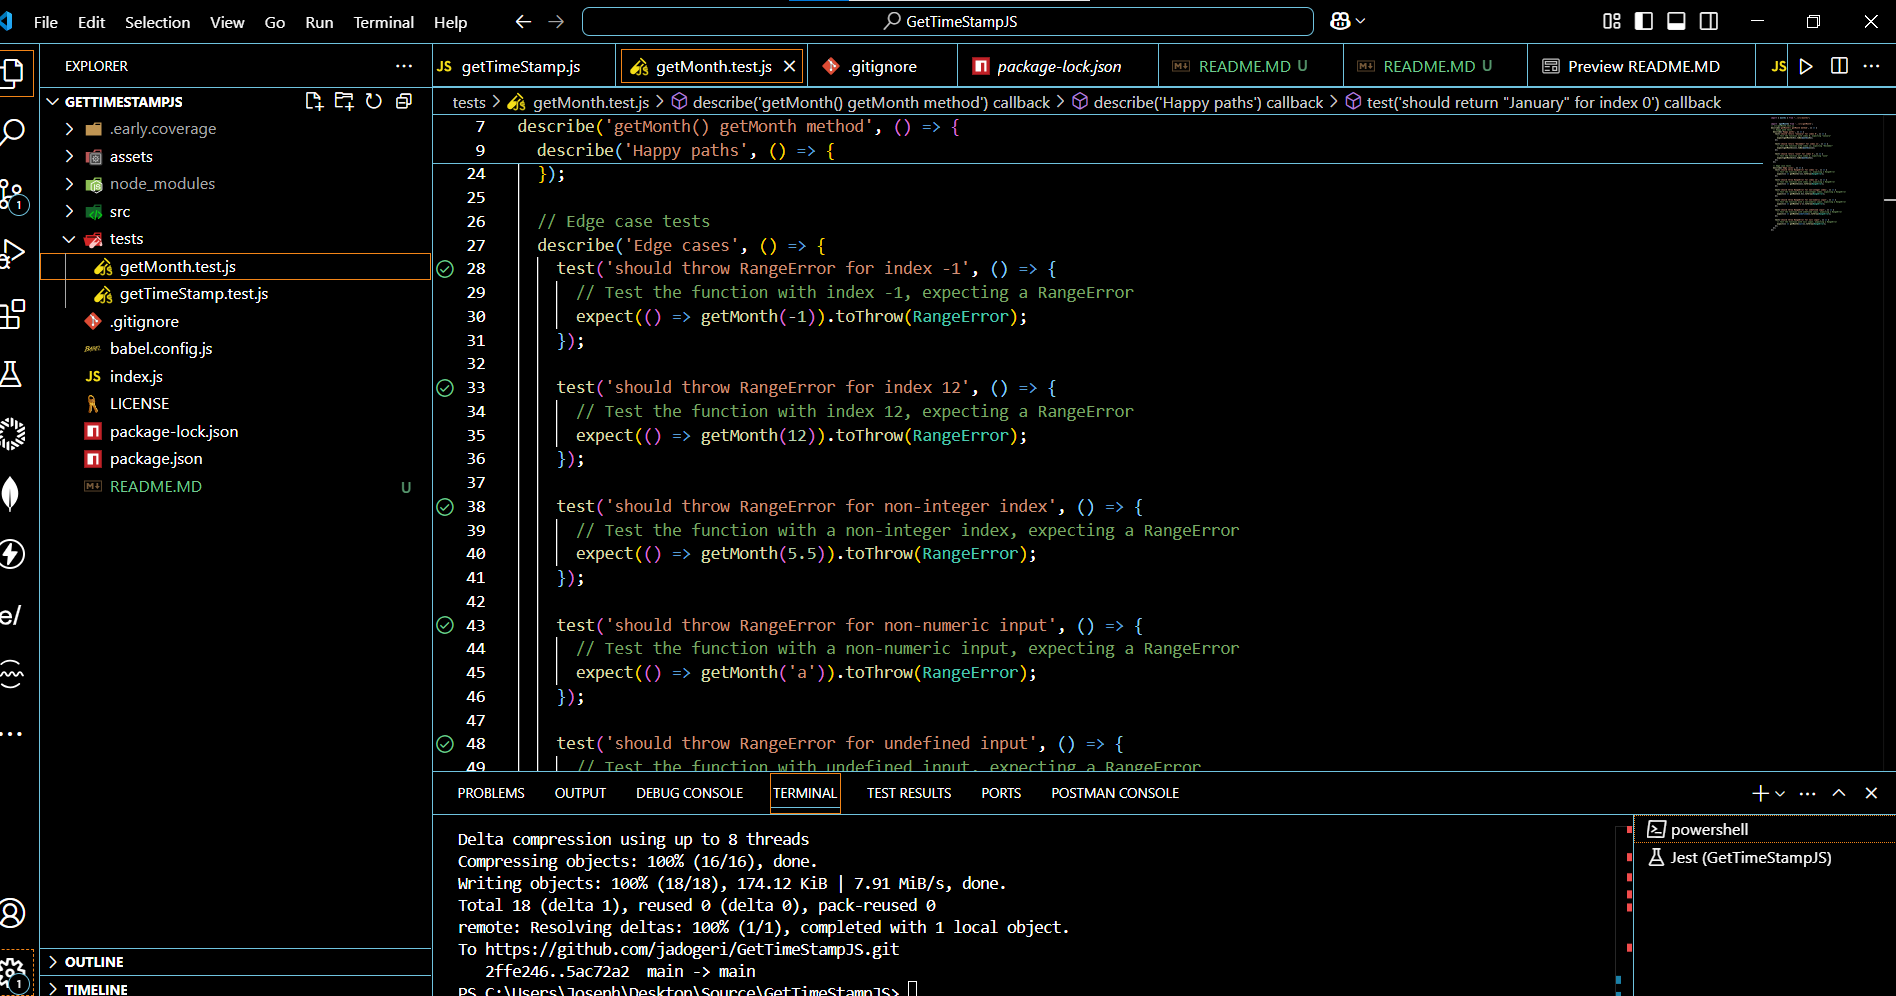Open the Accounts icon in activity bar
This screenshot has width=1896, height=996.
[12, 913]
